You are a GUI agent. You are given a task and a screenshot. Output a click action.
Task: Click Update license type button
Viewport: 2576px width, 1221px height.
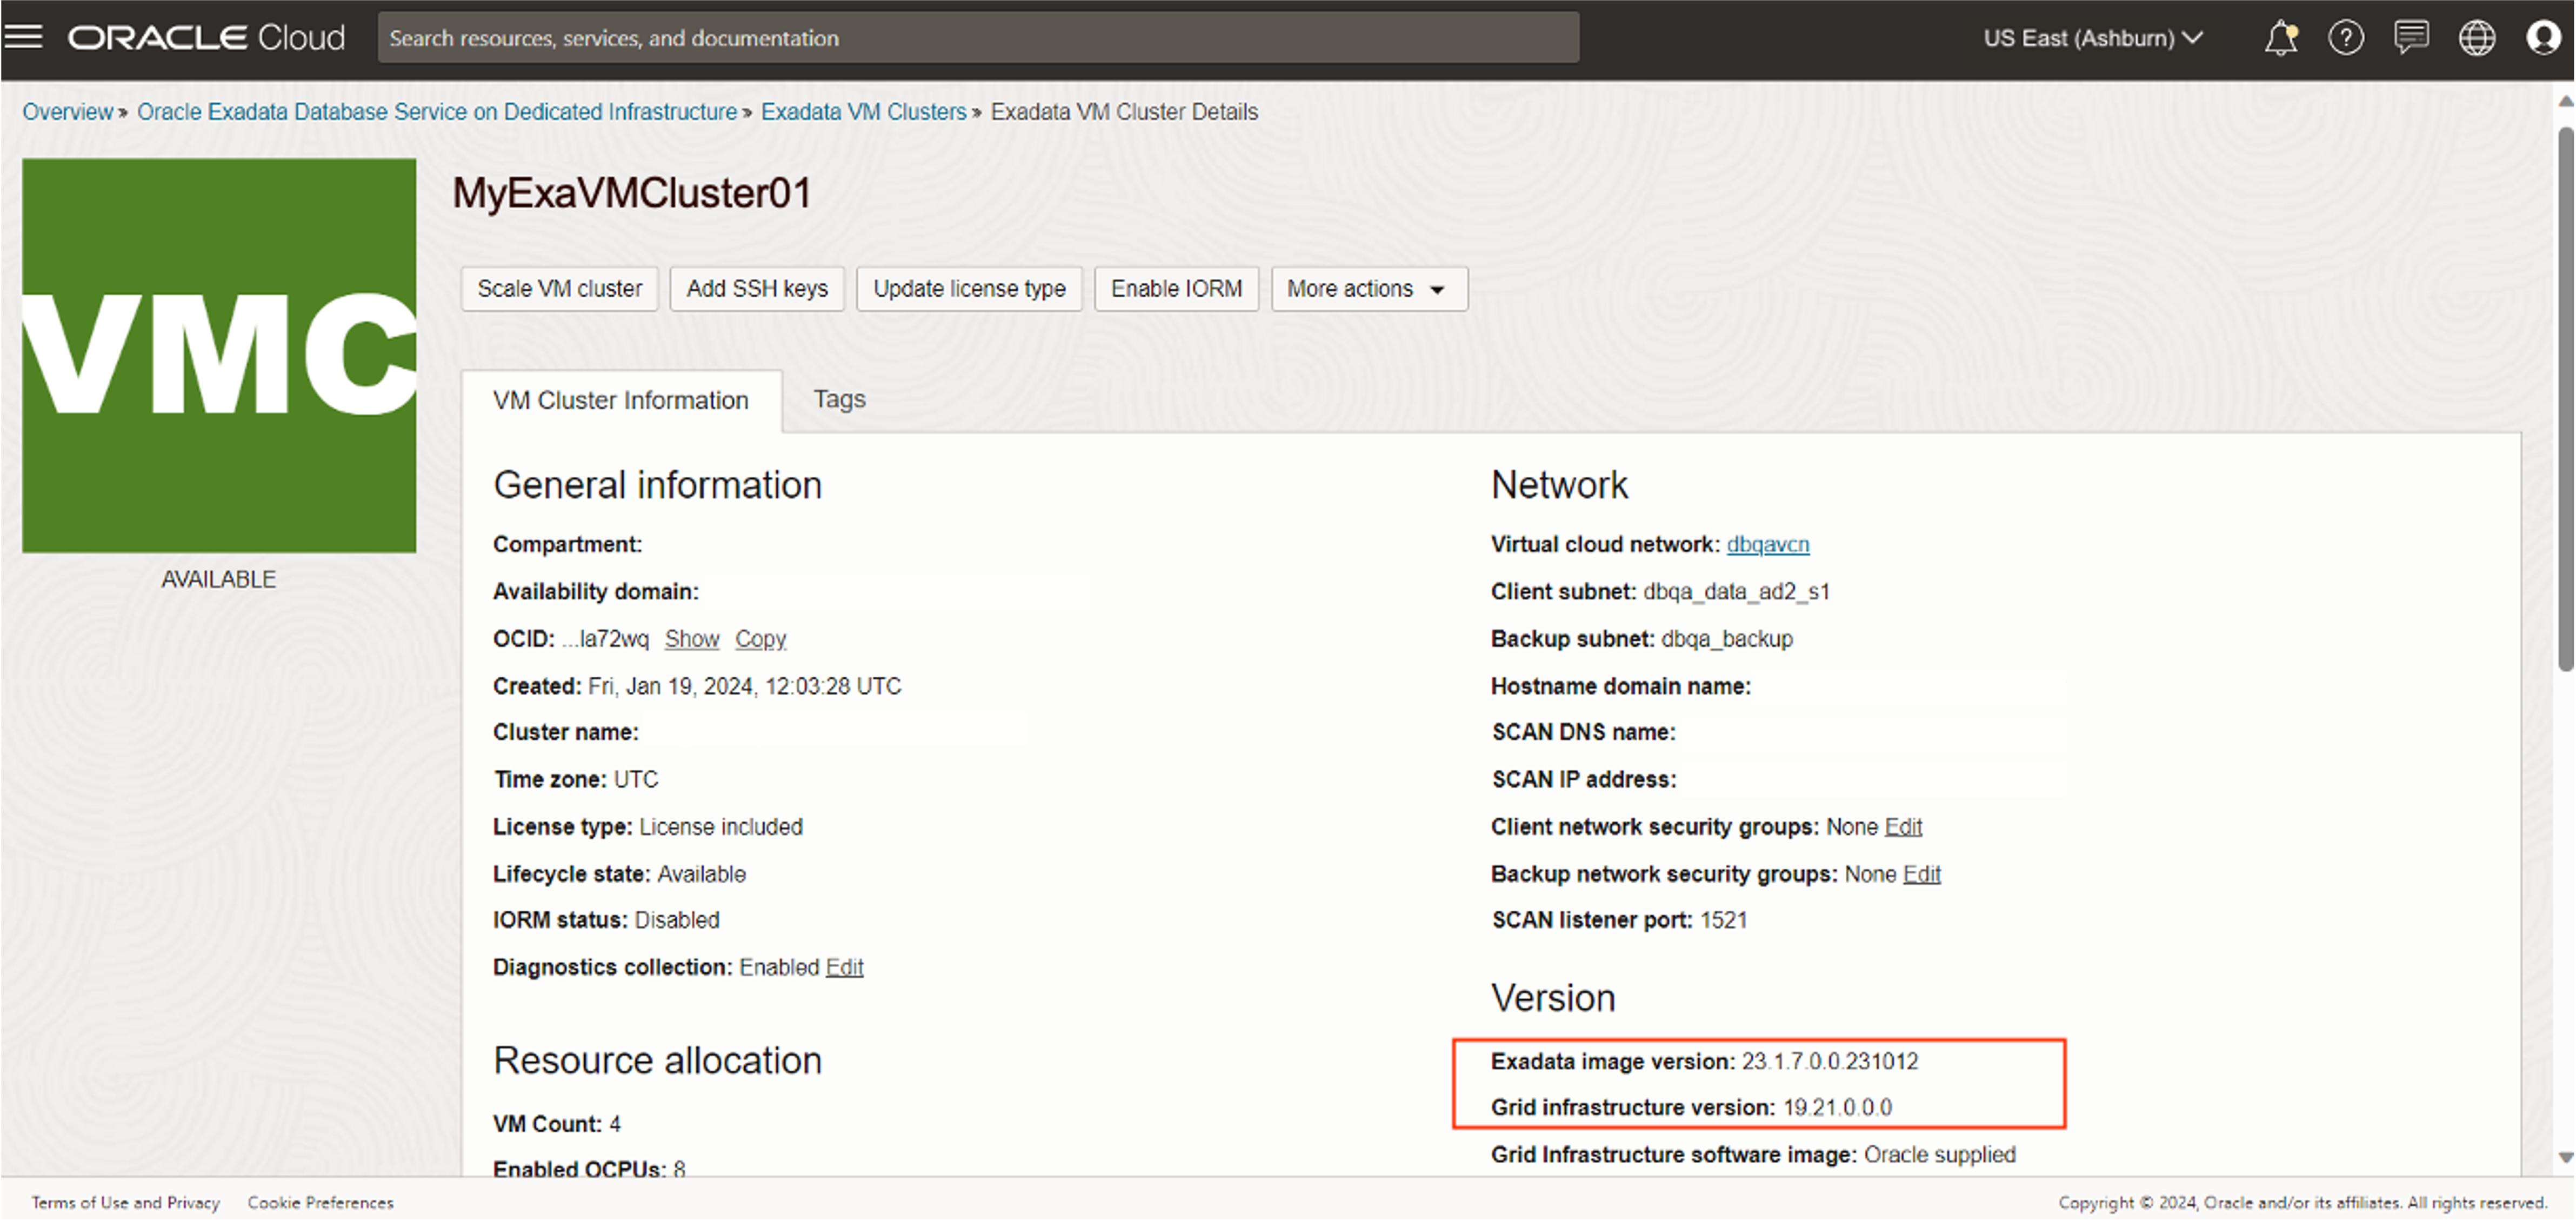[969, 289]
